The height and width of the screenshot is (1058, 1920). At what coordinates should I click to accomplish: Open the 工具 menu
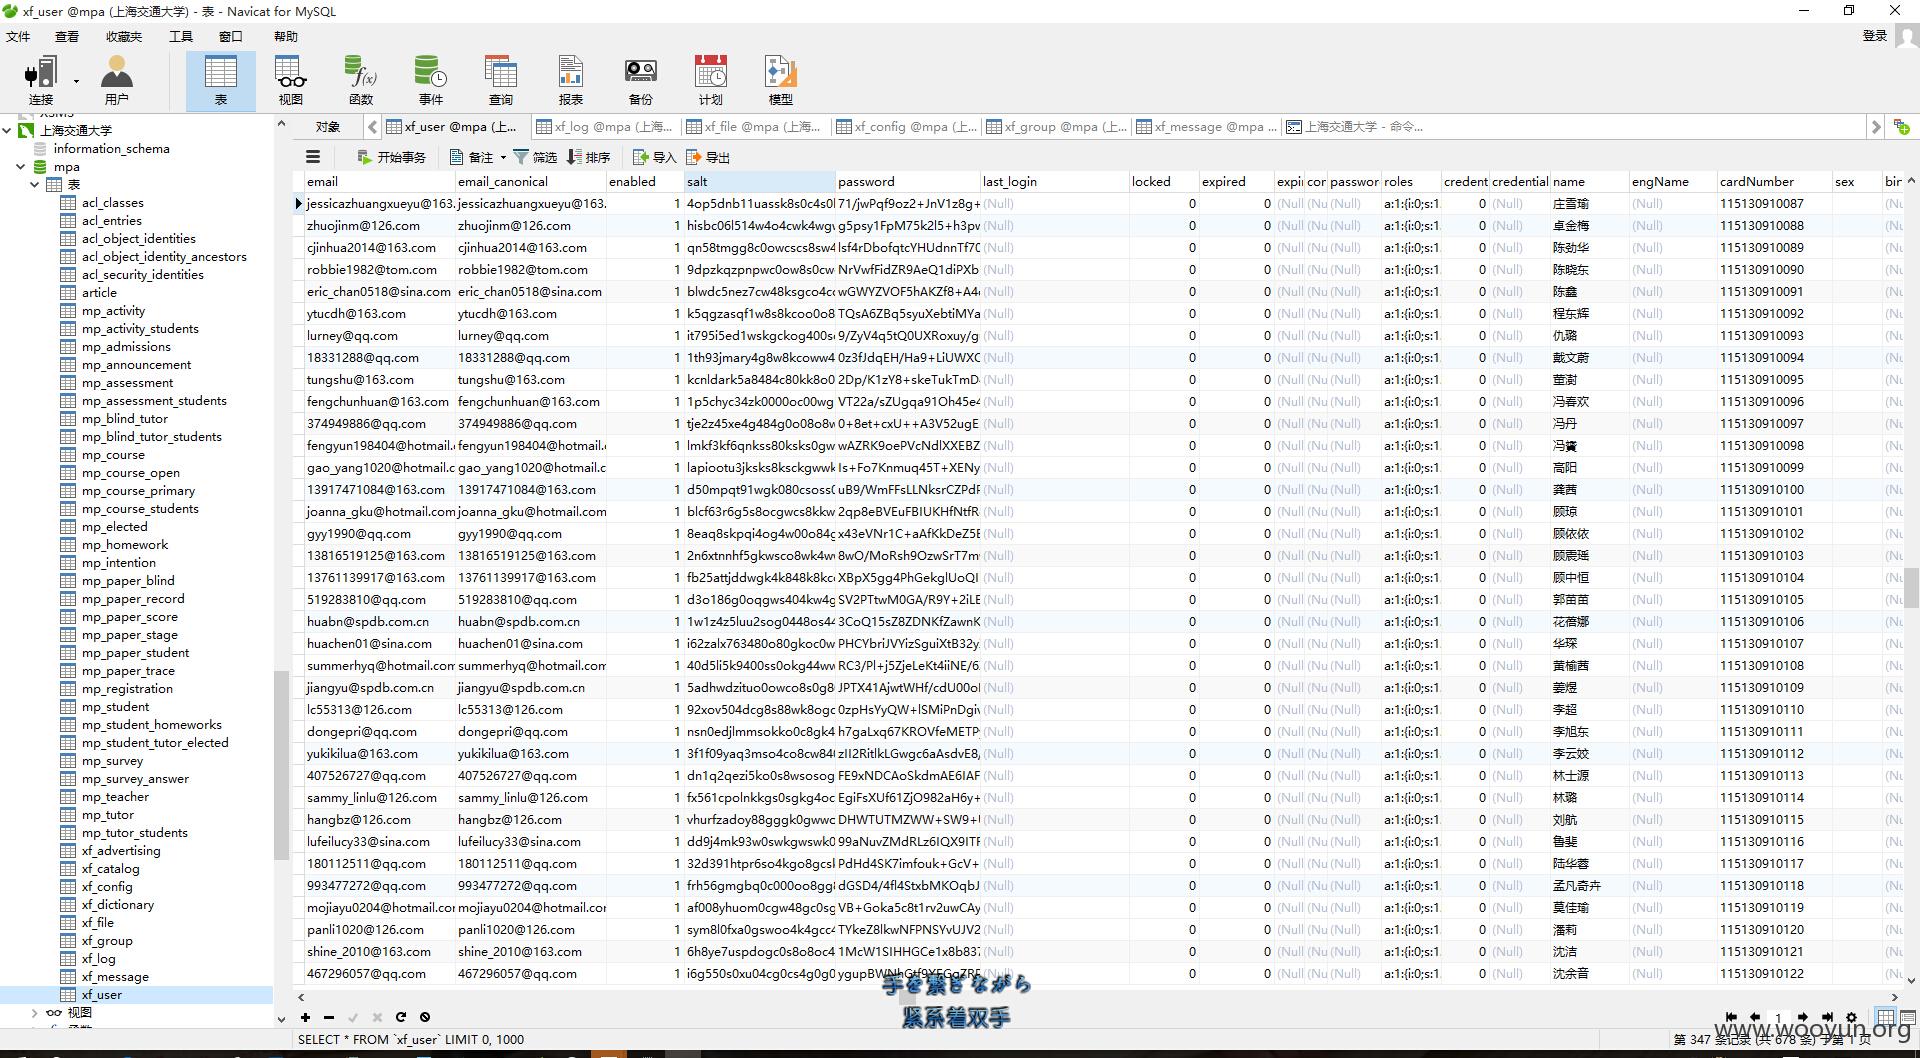[x=181, y=36]
